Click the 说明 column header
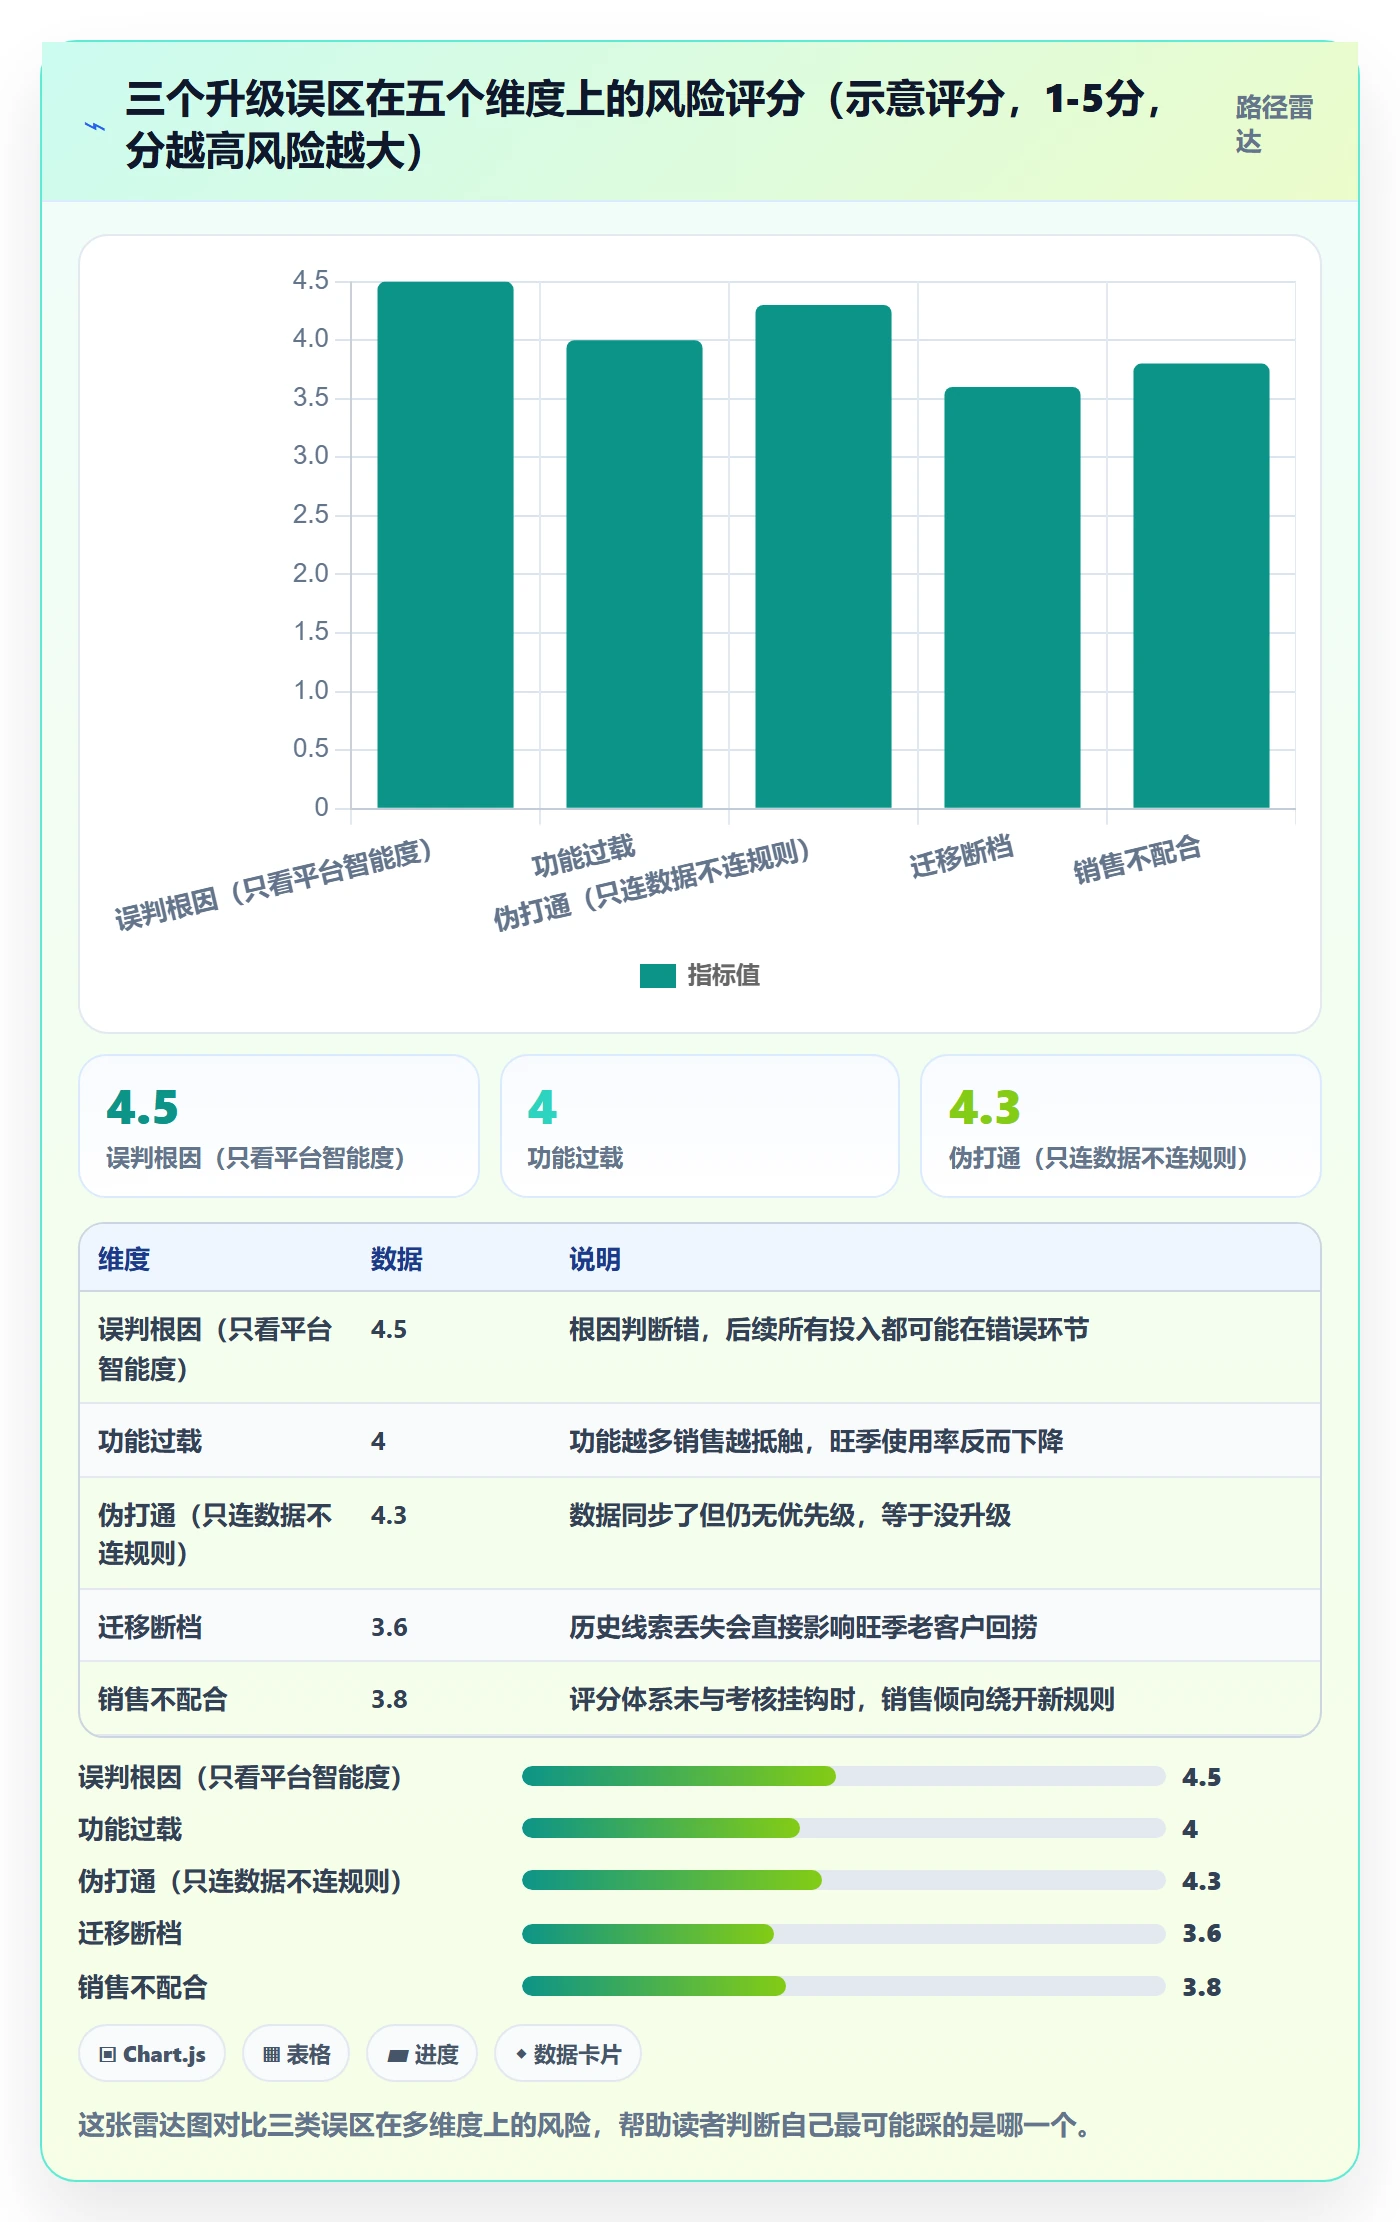 595,1259
